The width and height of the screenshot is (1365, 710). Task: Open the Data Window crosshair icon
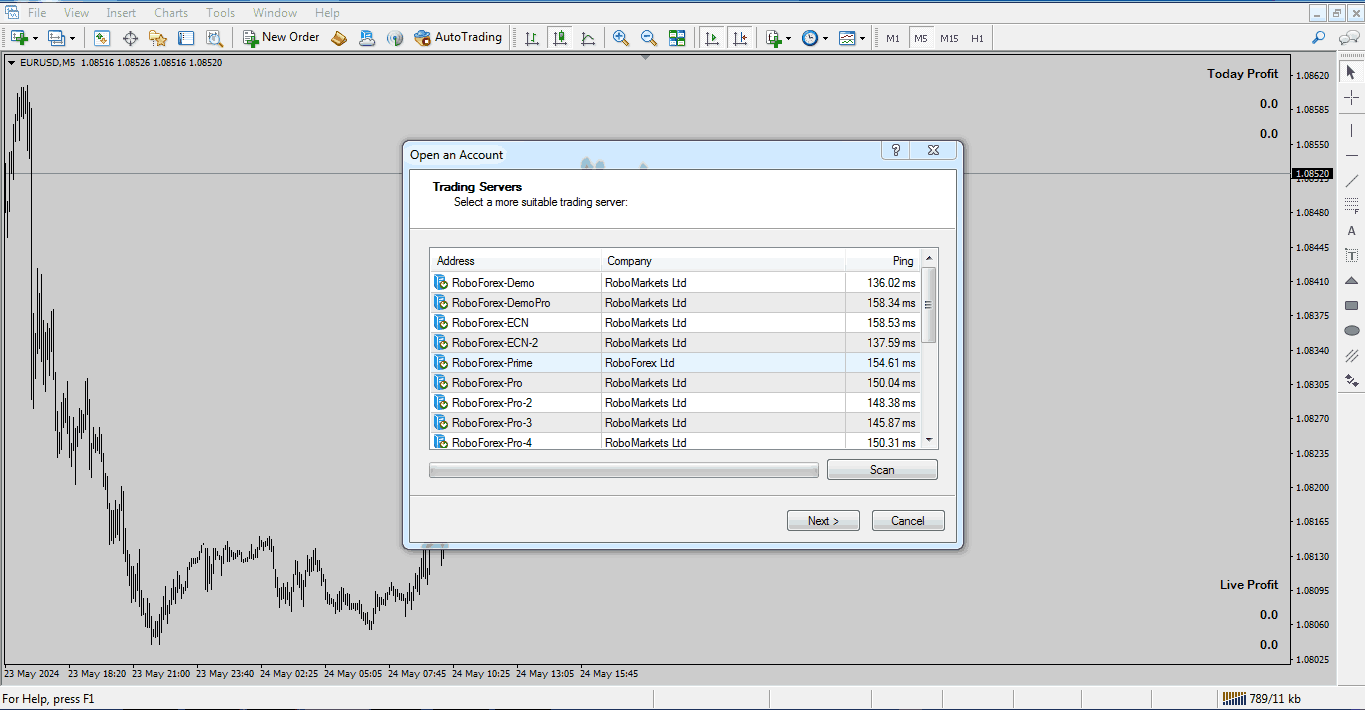click(130, 38)
